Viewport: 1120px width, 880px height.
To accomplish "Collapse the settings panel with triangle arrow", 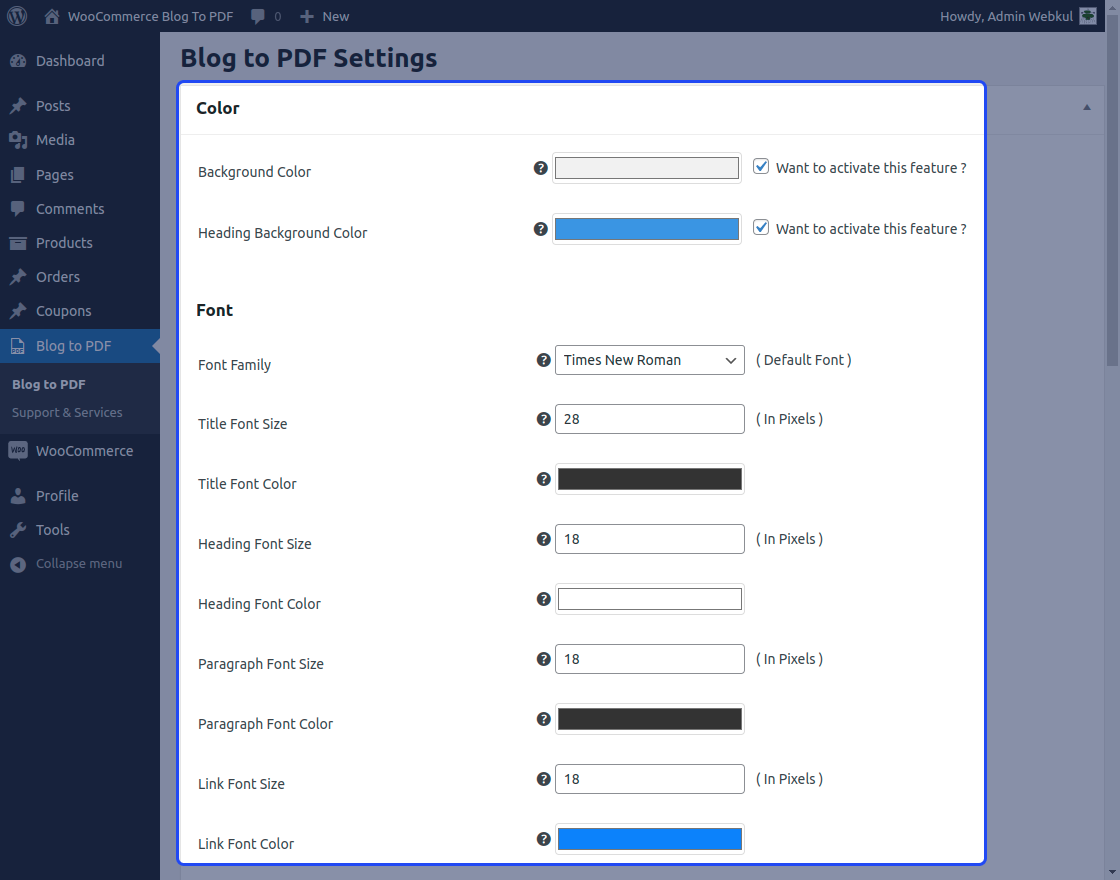I will pos(1087,107).
